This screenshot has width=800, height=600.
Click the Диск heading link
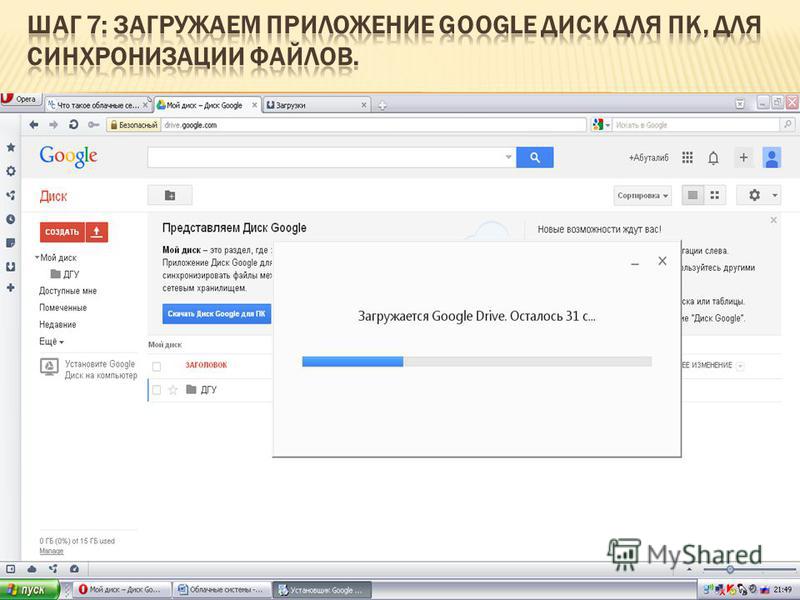[x=54, y=196]
